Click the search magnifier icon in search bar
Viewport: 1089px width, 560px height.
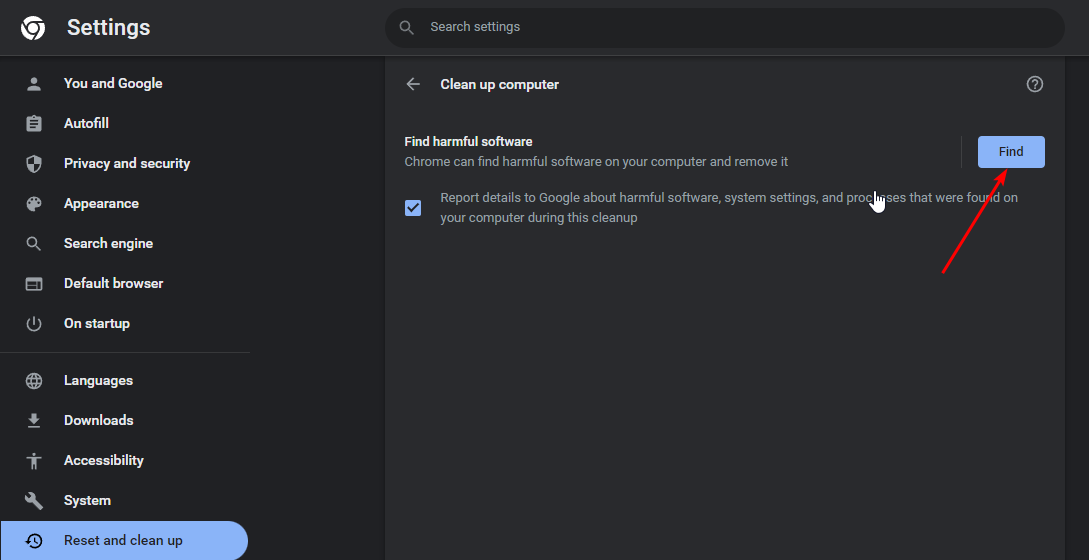coord(407,27)
